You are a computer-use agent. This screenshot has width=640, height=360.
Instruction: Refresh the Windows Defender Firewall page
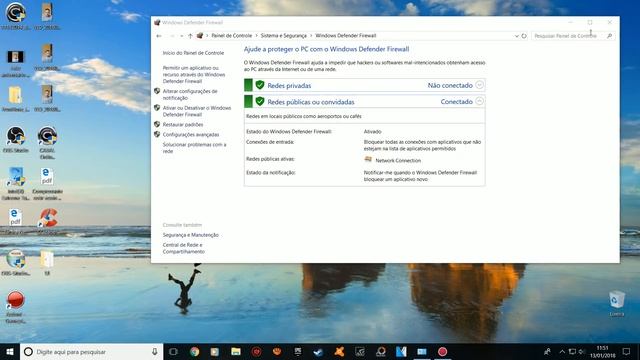click(524, 36)
